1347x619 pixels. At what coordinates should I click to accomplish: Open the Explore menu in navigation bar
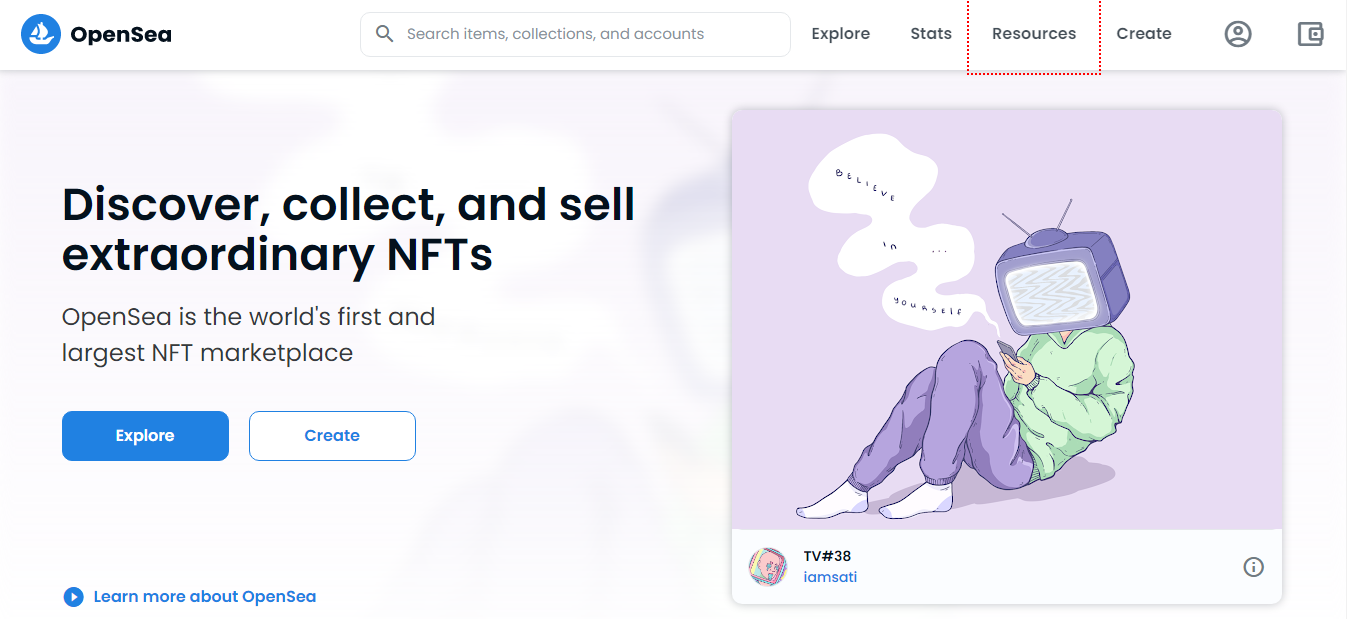[x=840, y=34]
